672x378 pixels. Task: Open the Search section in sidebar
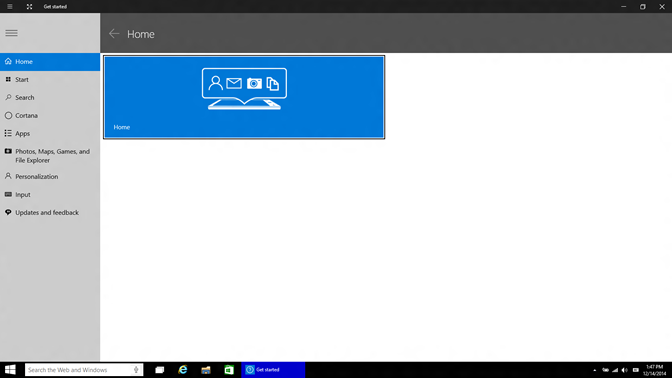[50, 98]
